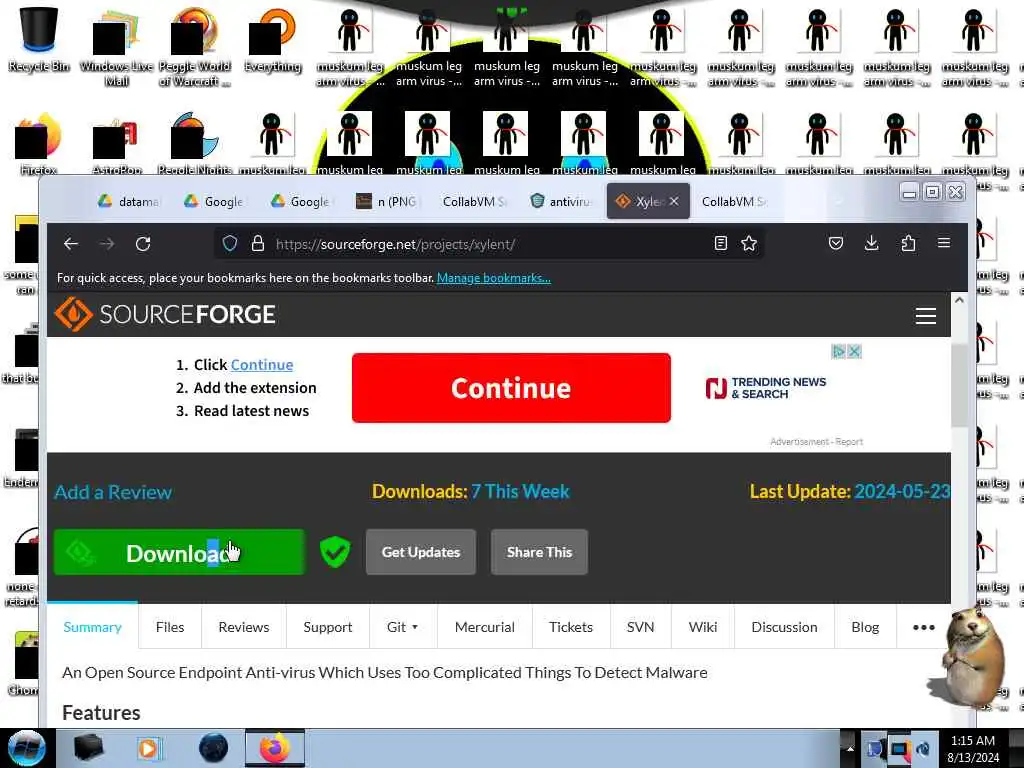Open AstroPop desktop icon
The height and width of the screenshot is (768, 1024).
[117, 145]
